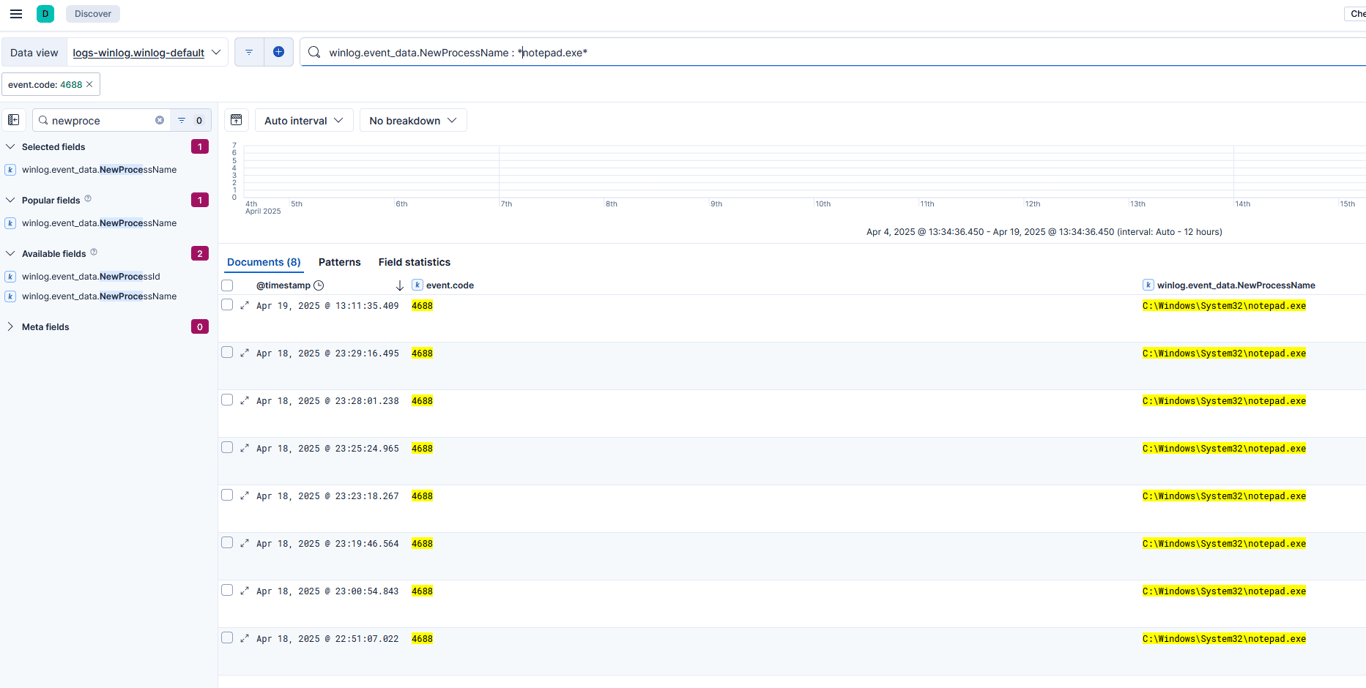Toggle the field sidebar panel icon
Image resolution: width=1366 pixels, height=688 pixels.
tap(14, 120)
